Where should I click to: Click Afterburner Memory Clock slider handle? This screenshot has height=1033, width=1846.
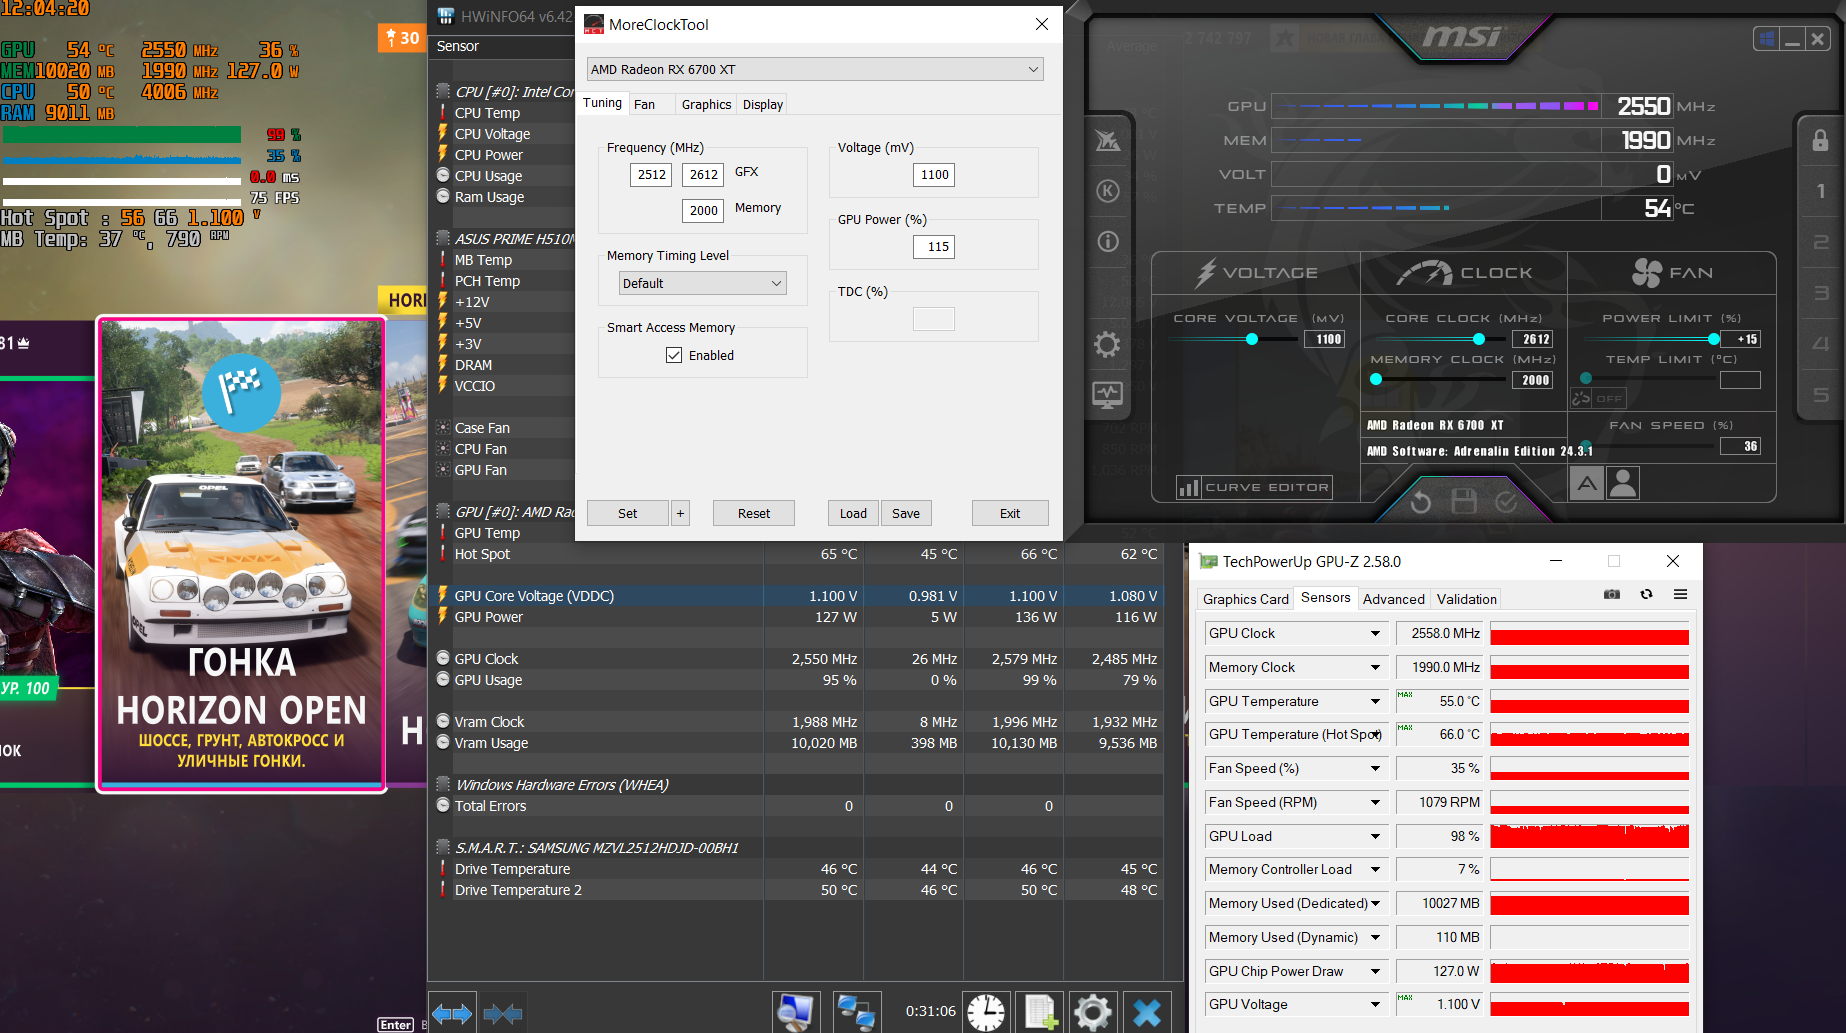pos(1376,379)
